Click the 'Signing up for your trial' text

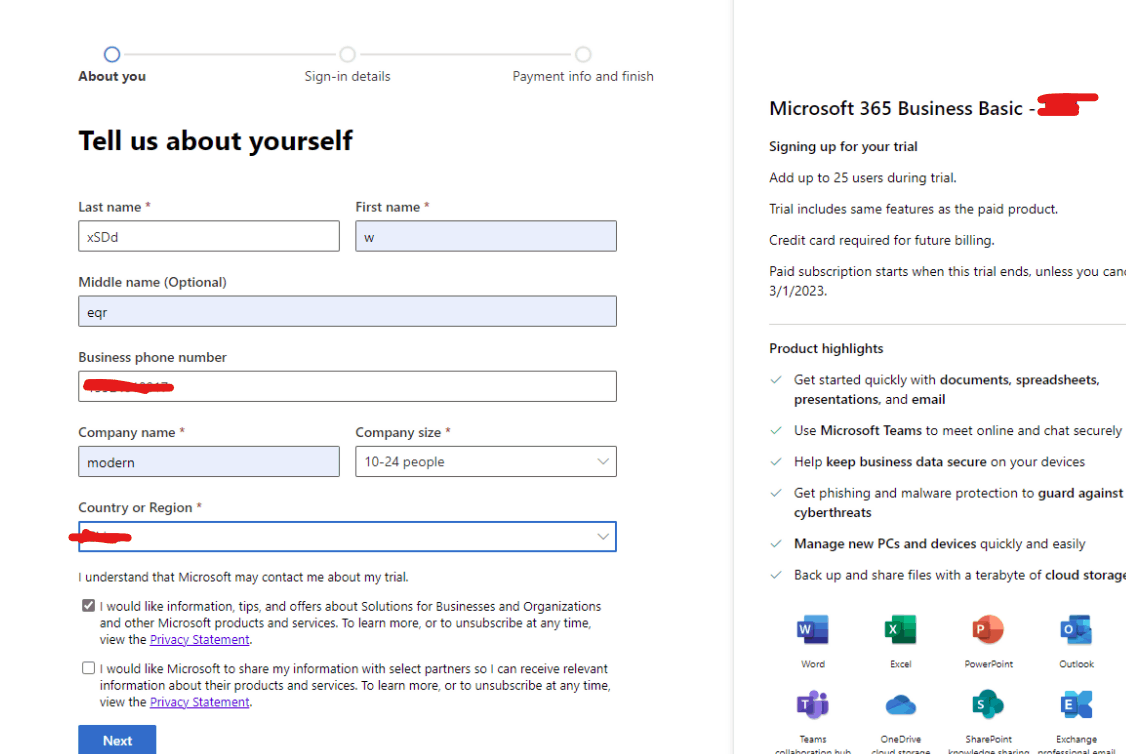[x=843, y=146]
